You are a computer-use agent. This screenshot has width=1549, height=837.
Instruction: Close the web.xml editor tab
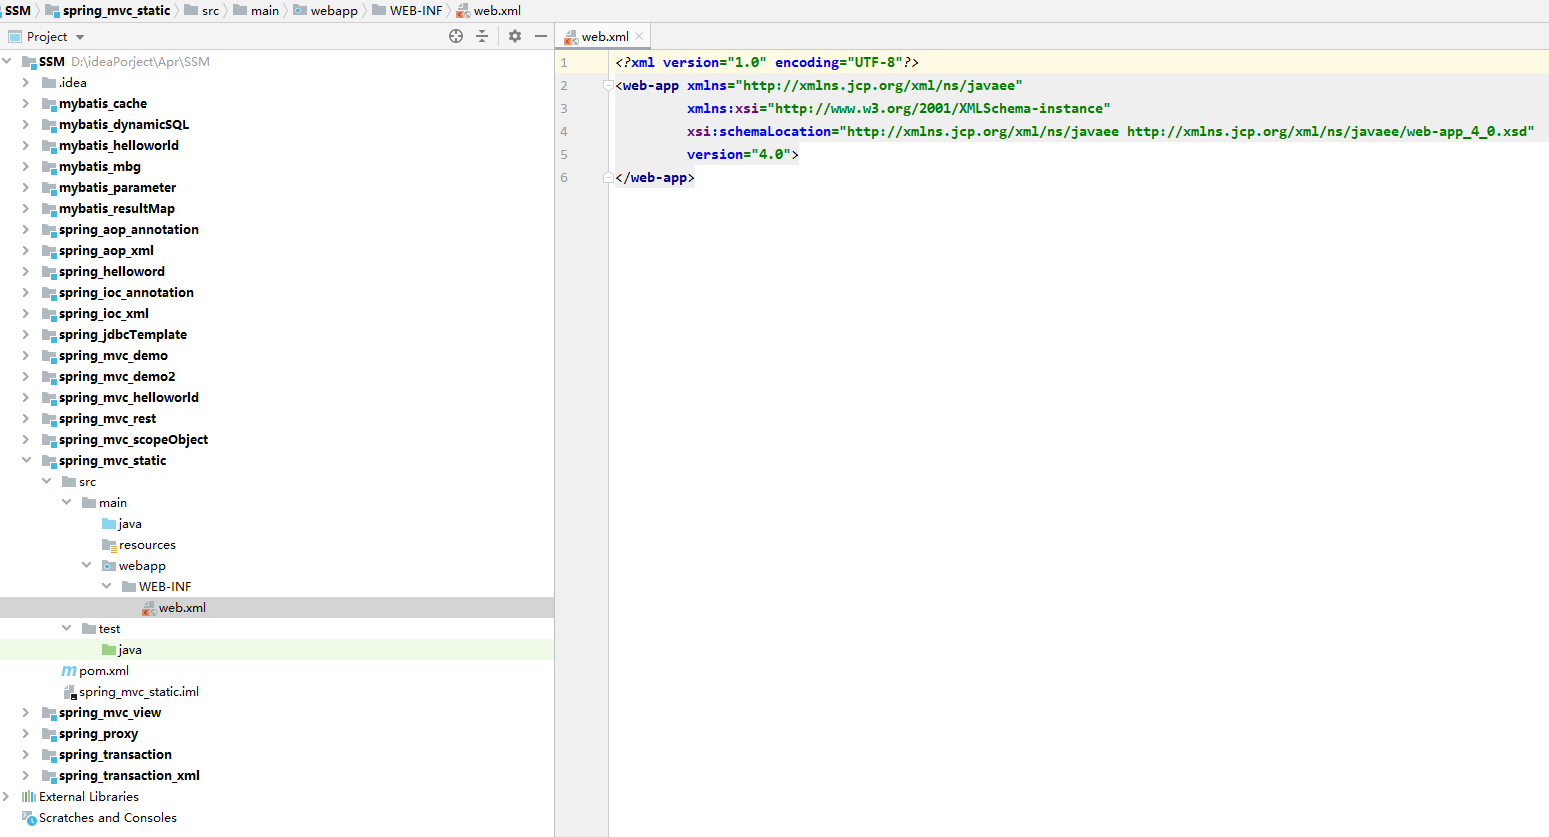(639, 36)
